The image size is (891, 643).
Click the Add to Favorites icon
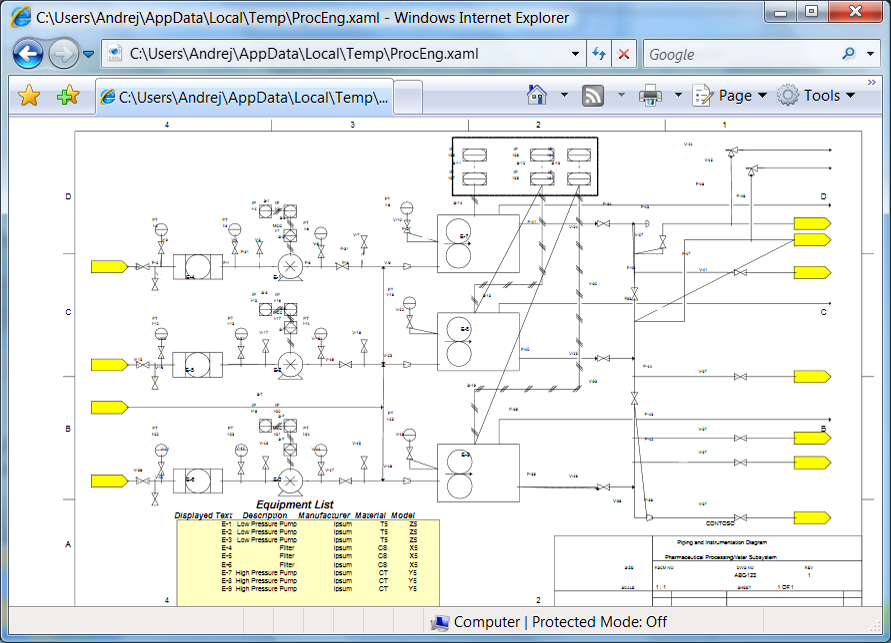[x=67, y=96]
